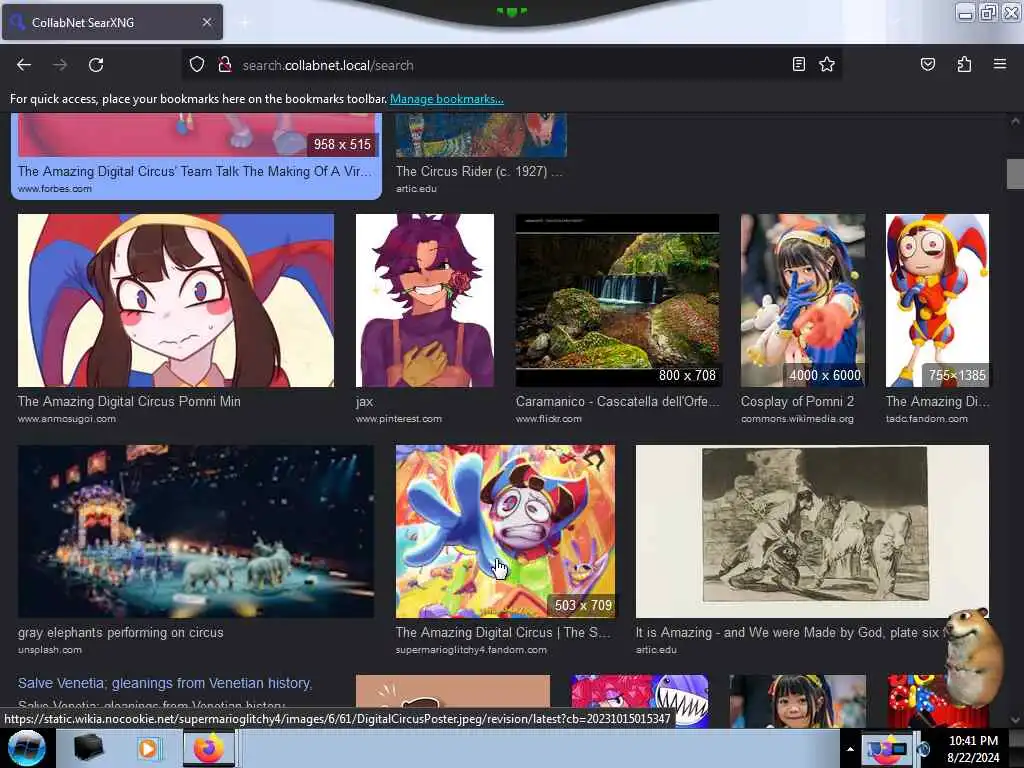Image resolution: width=1024 pixels, height=768 pixels.
Task: Click the www.forbes.com source text
Action: (55, 189)
